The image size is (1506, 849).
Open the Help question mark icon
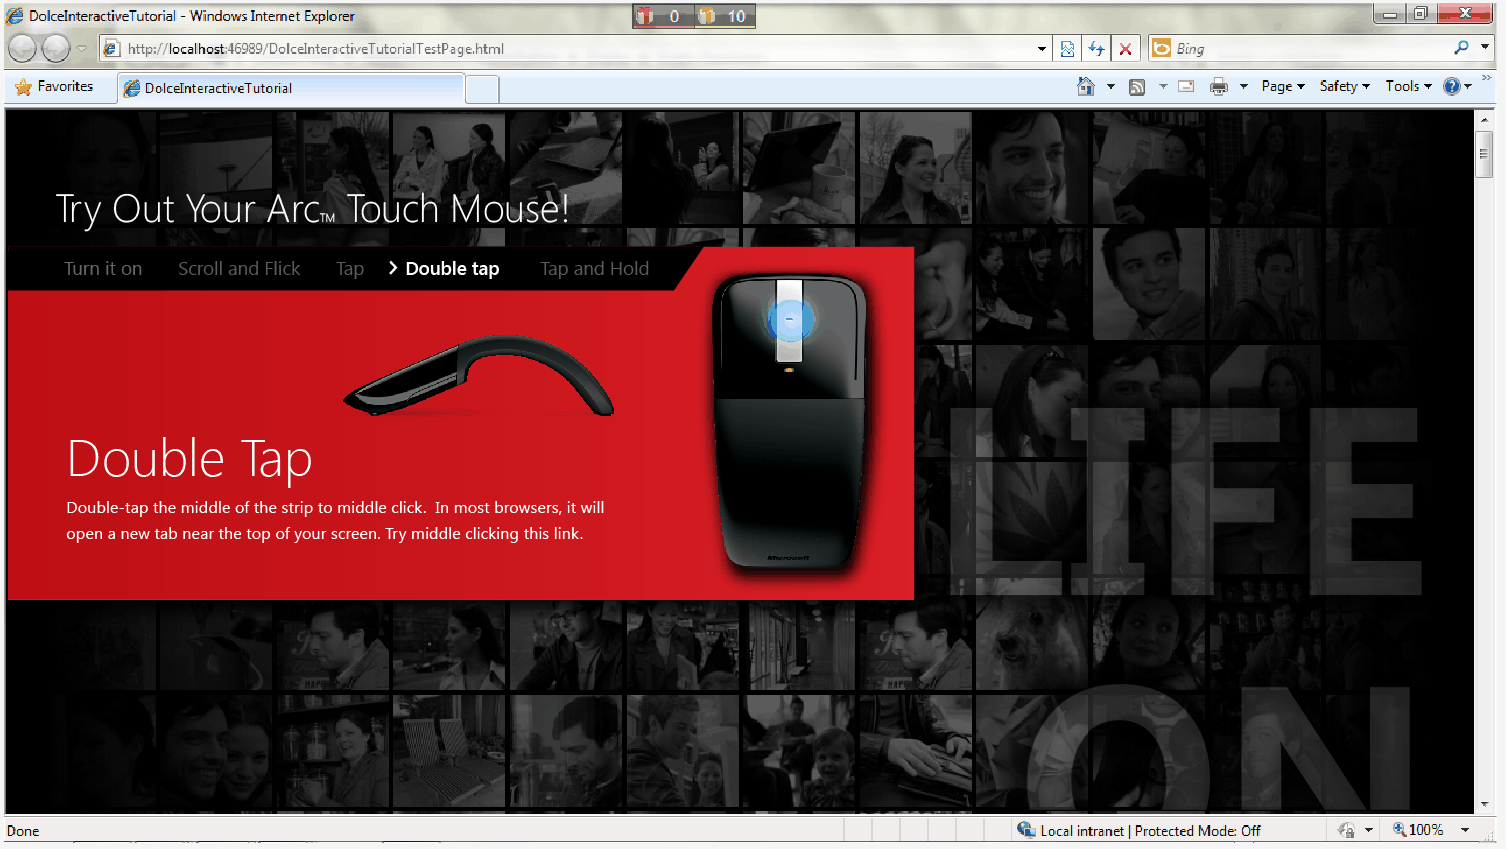point(1452,87)
